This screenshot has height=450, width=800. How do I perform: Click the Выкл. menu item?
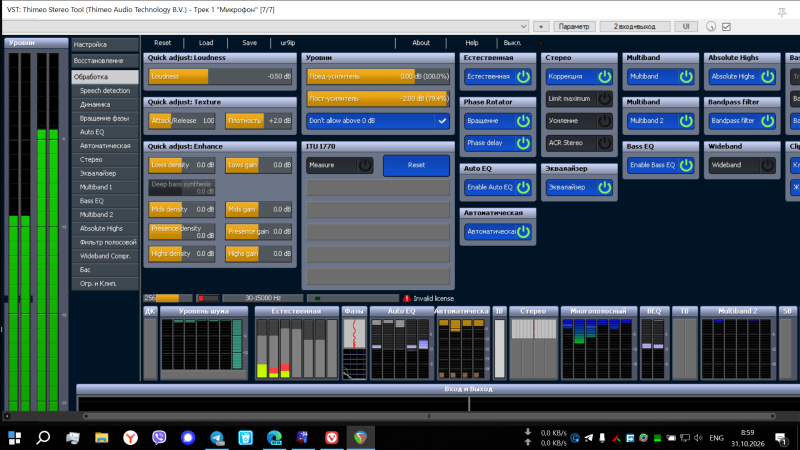click(512, 43)
